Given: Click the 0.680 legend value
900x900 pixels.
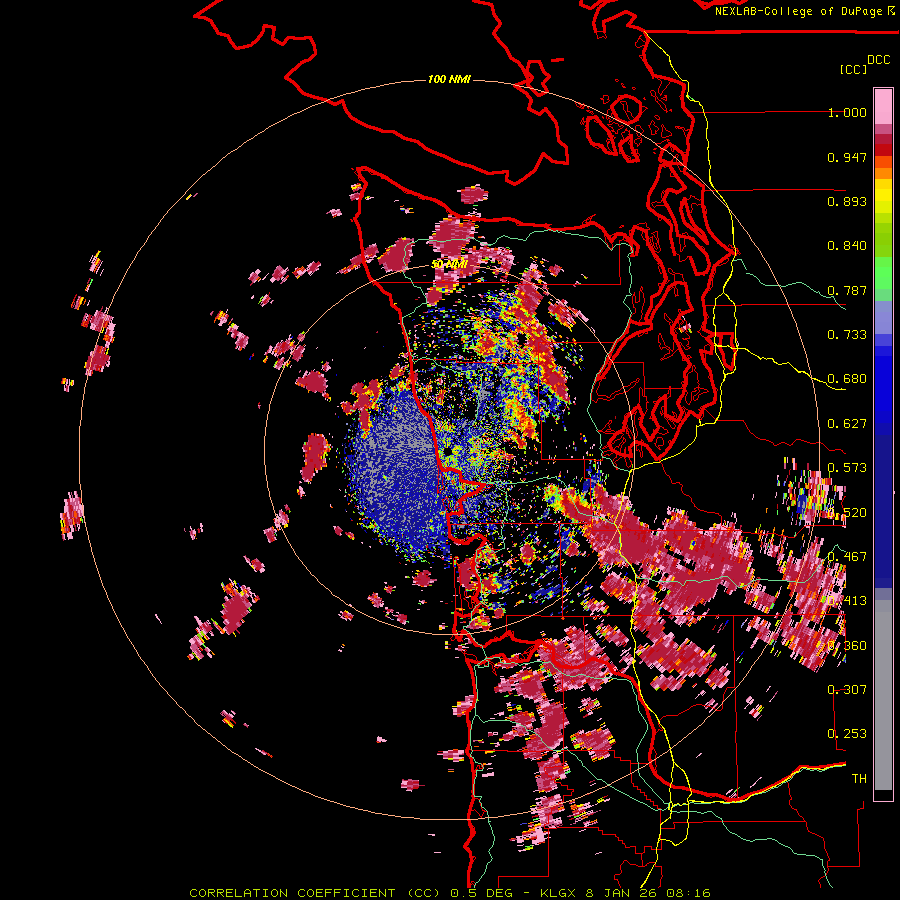Looking at the screenshot, I should coord(847,379).
